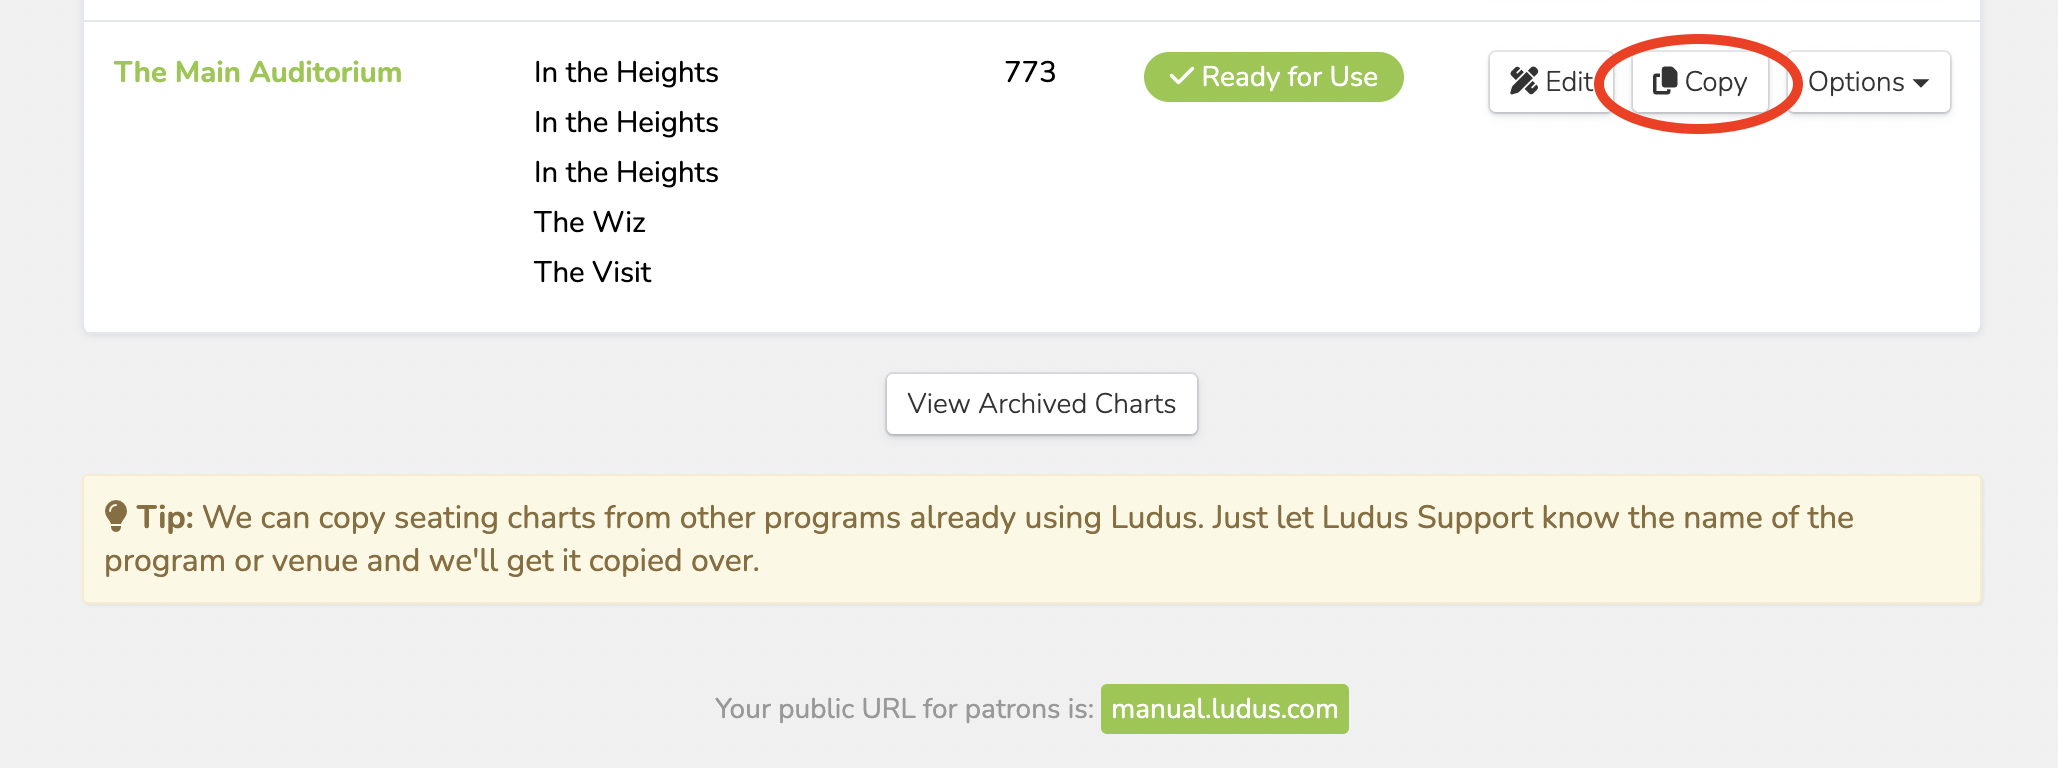The height and width of the screenshot is (768, 2058).
Task: Click the Ready for Use status badge
Action: 1274,77
